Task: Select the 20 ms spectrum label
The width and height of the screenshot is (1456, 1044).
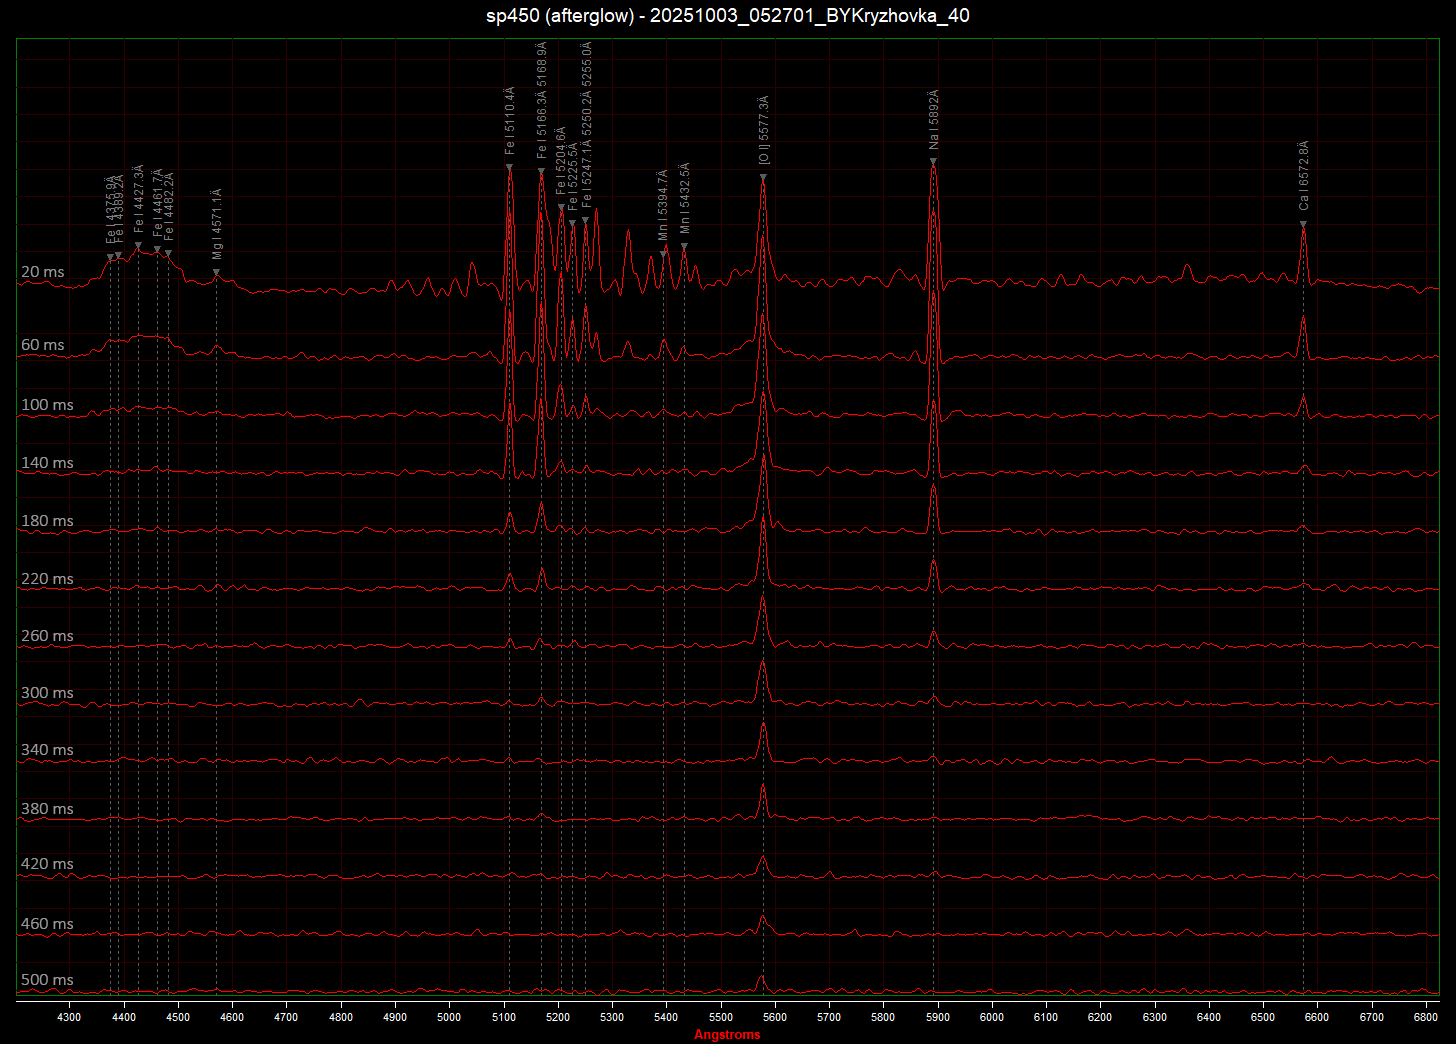Action: point(42,272)
